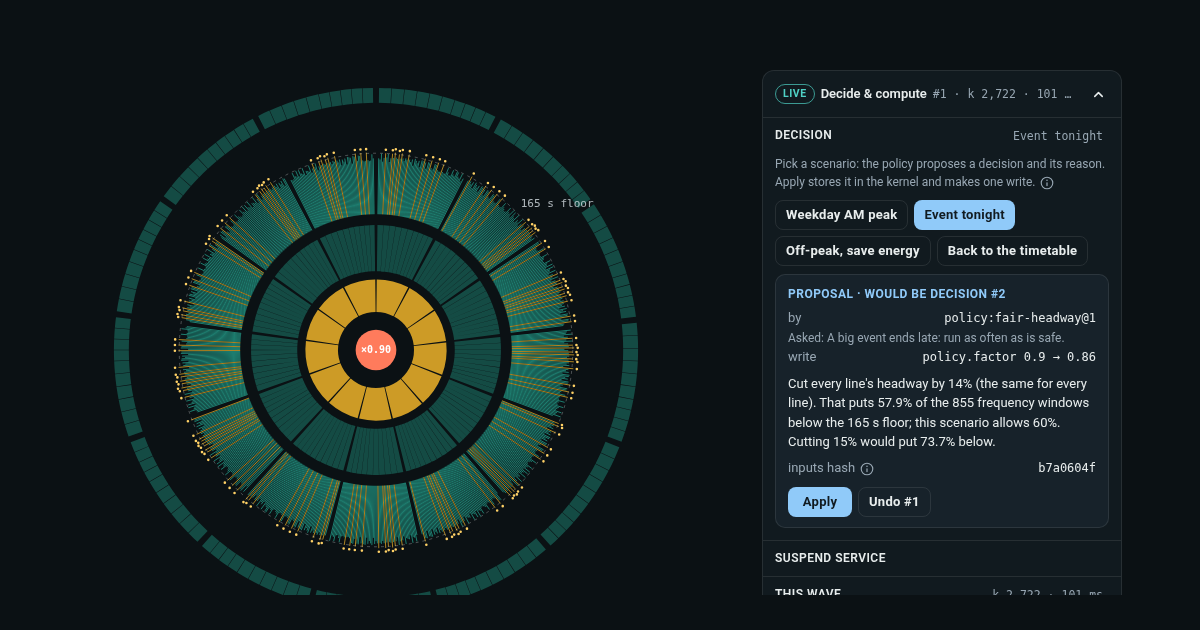Click the policy:fair-headway@1 value
1200x630 pixels.
click(x=1020, y=318)
